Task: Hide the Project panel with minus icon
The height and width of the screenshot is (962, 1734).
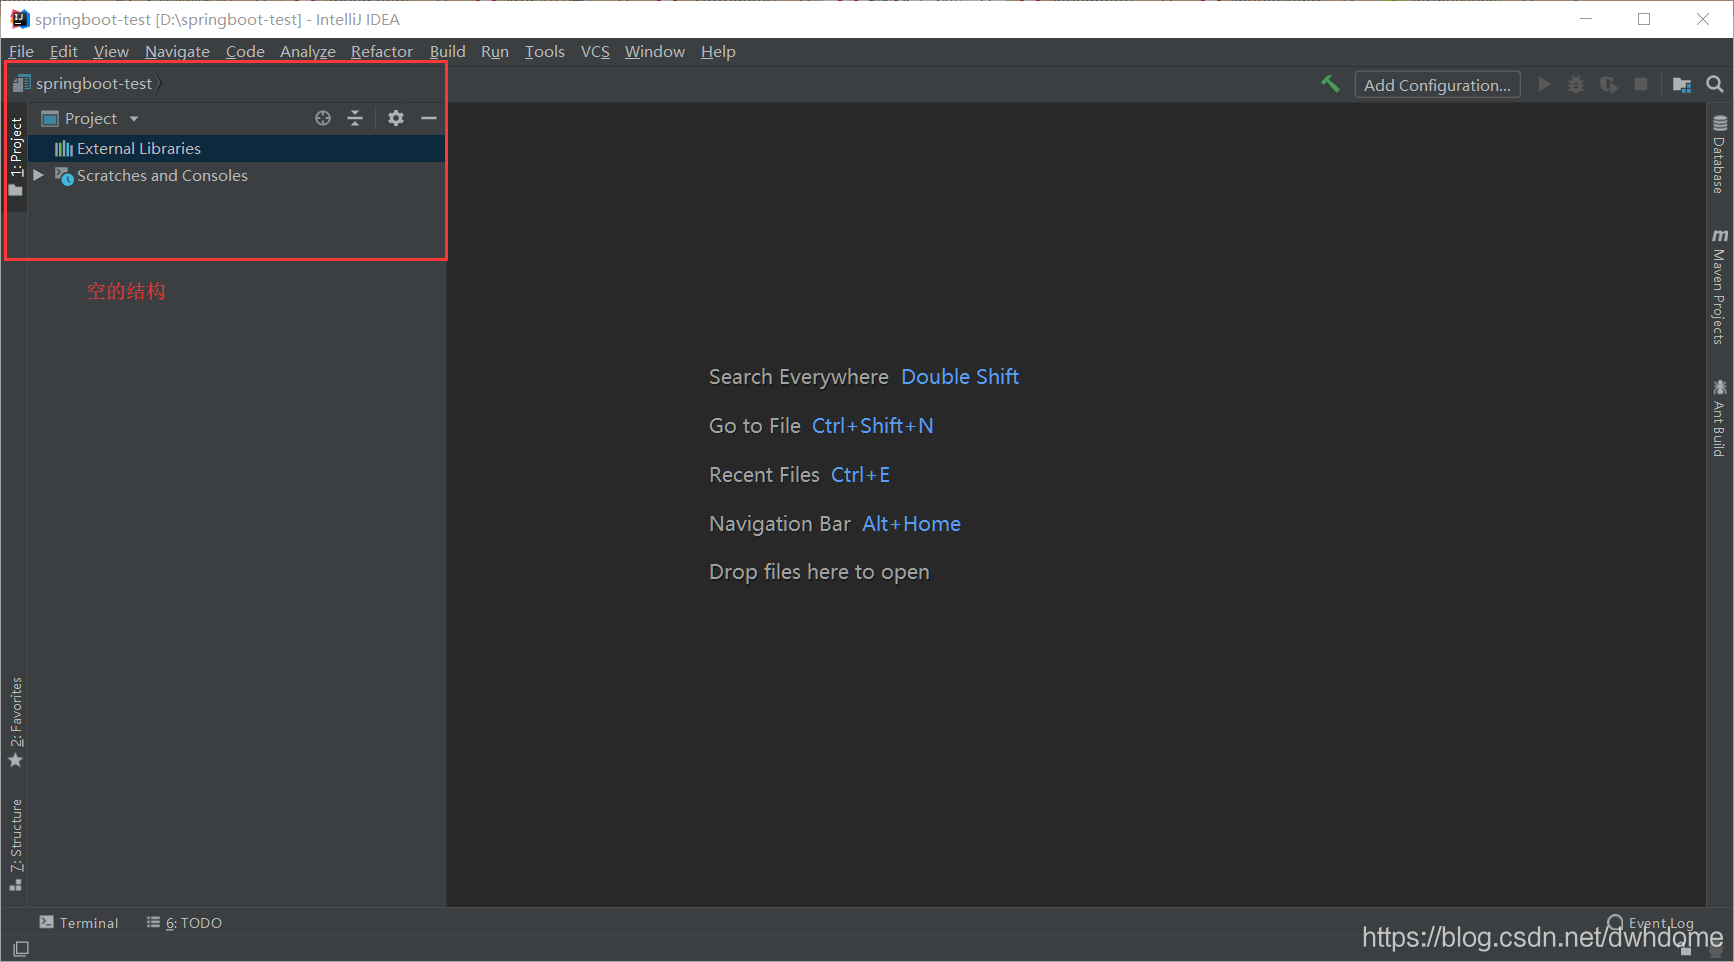Action: point(429,118)
